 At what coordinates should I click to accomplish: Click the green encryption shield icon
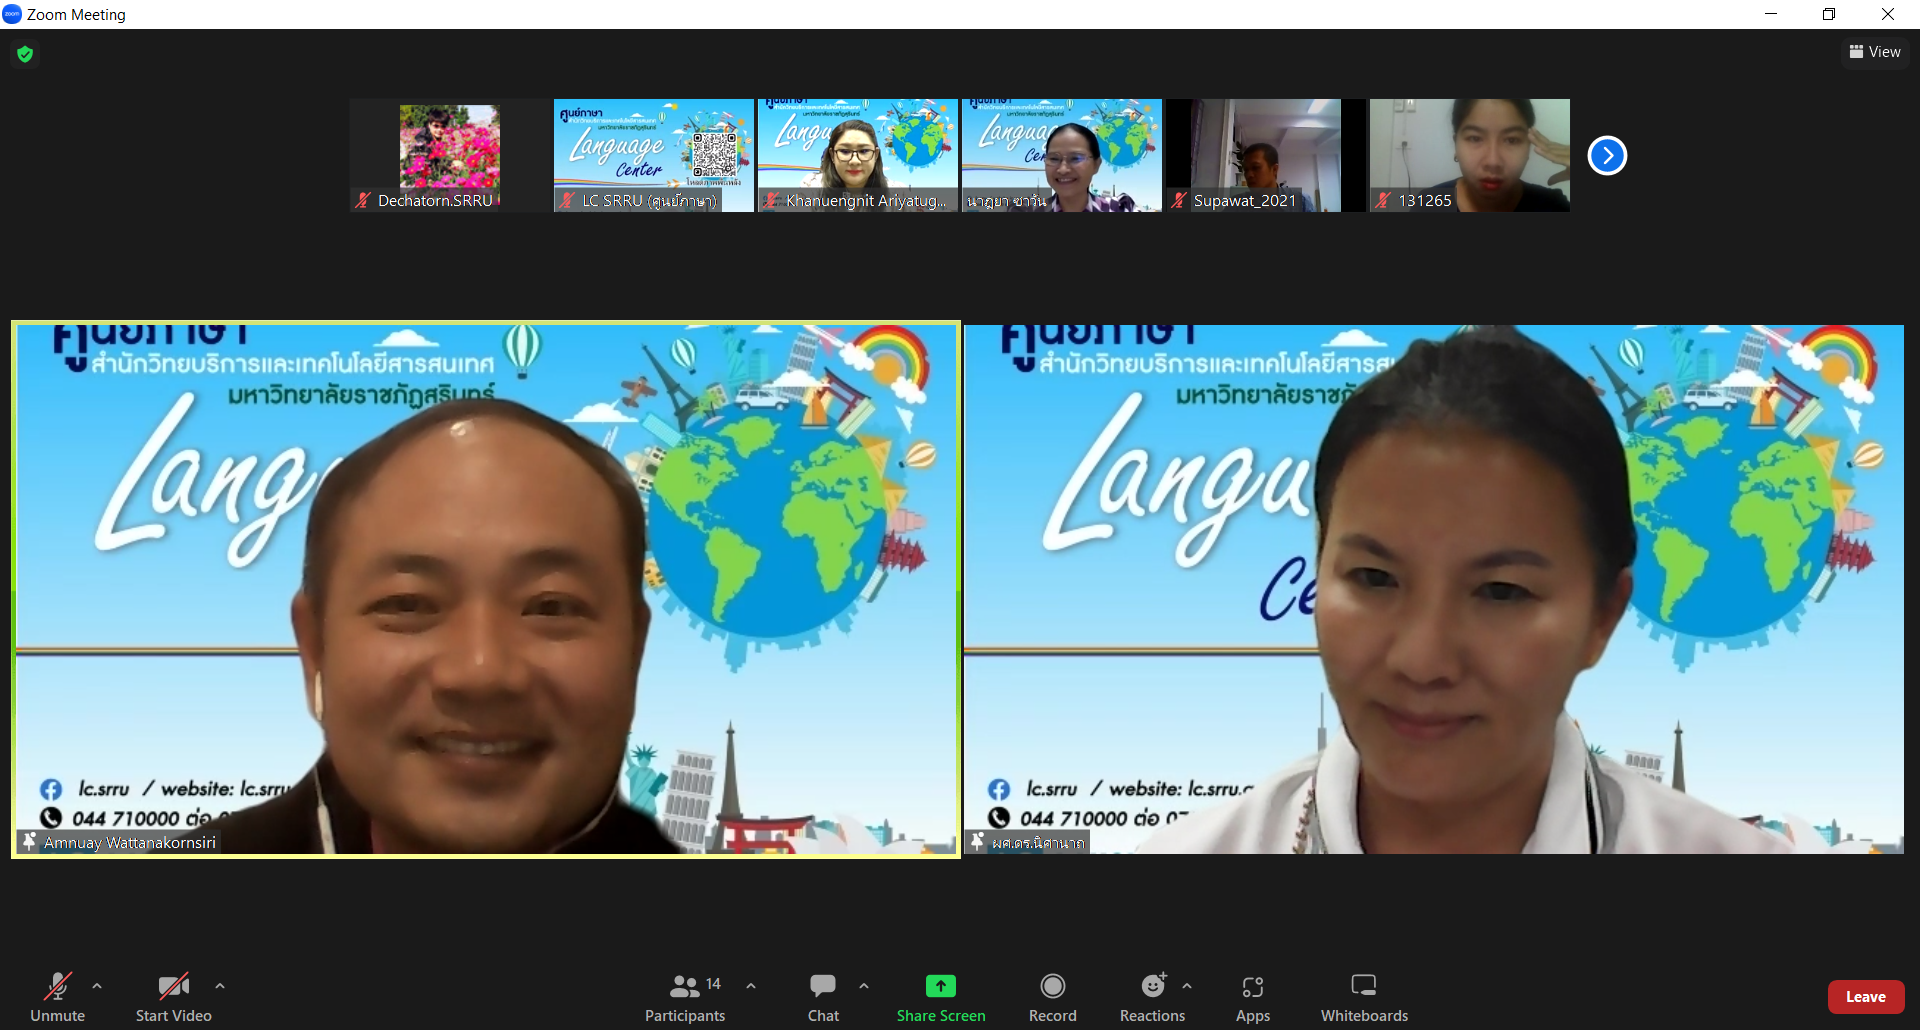pyautogui.click(x=25, y=54)
